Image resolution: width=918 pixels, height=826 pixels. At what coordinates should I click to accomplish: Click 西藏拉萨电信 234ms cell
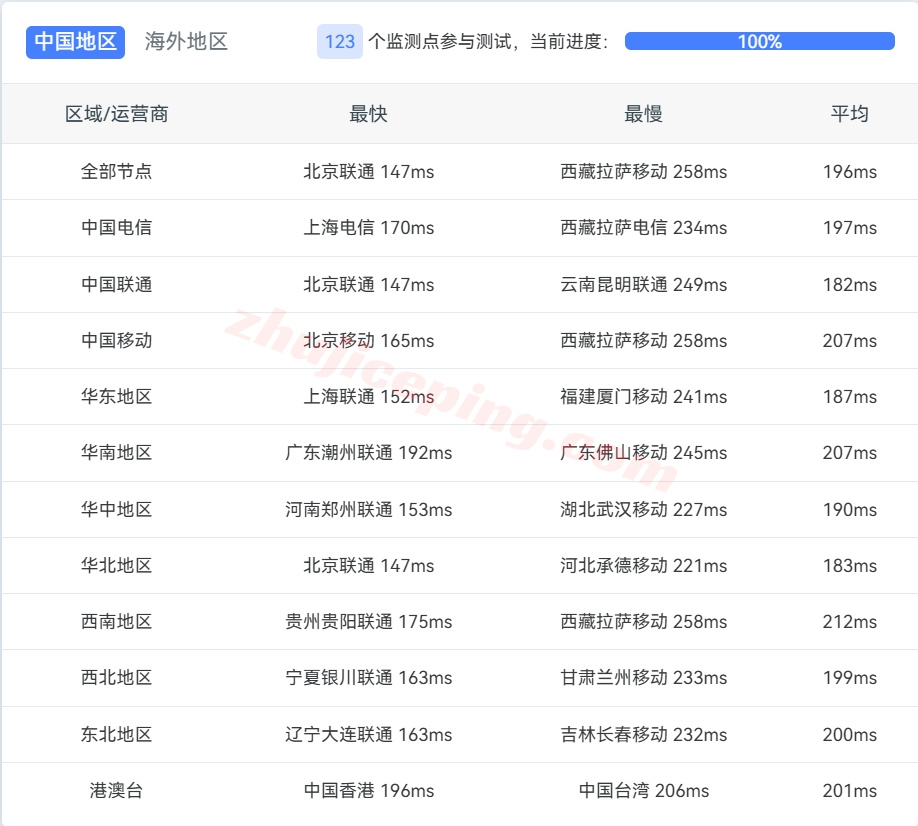click(643, 228)
